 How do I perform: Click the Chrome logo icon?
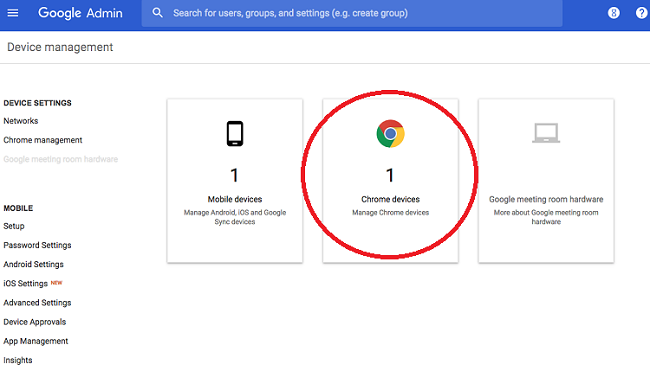[x=390, y=134]
